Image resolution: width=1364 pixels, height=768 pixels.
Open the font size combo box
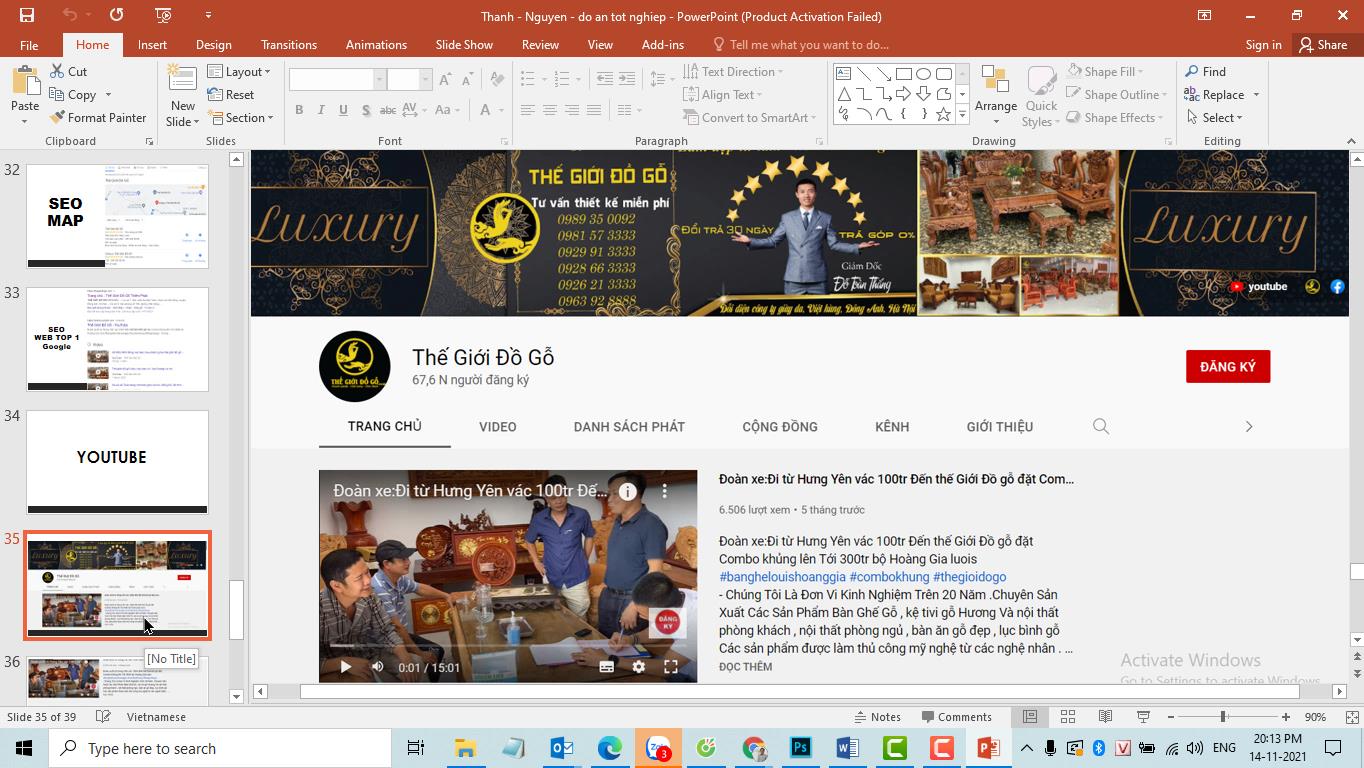(x=409, y=79)
